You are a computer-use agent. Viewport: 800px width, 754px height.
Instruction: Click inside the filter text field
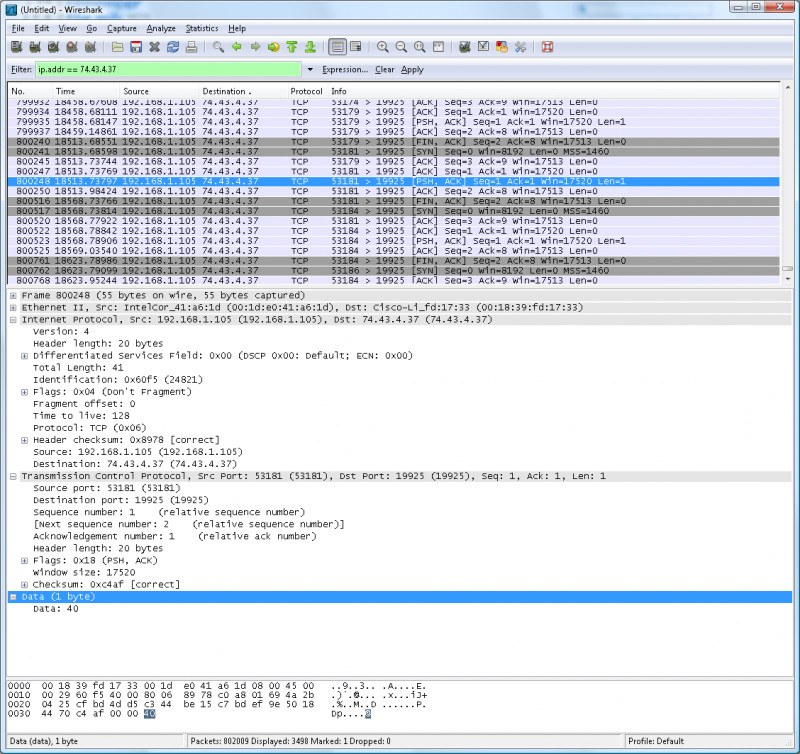(x=168, y=69)
